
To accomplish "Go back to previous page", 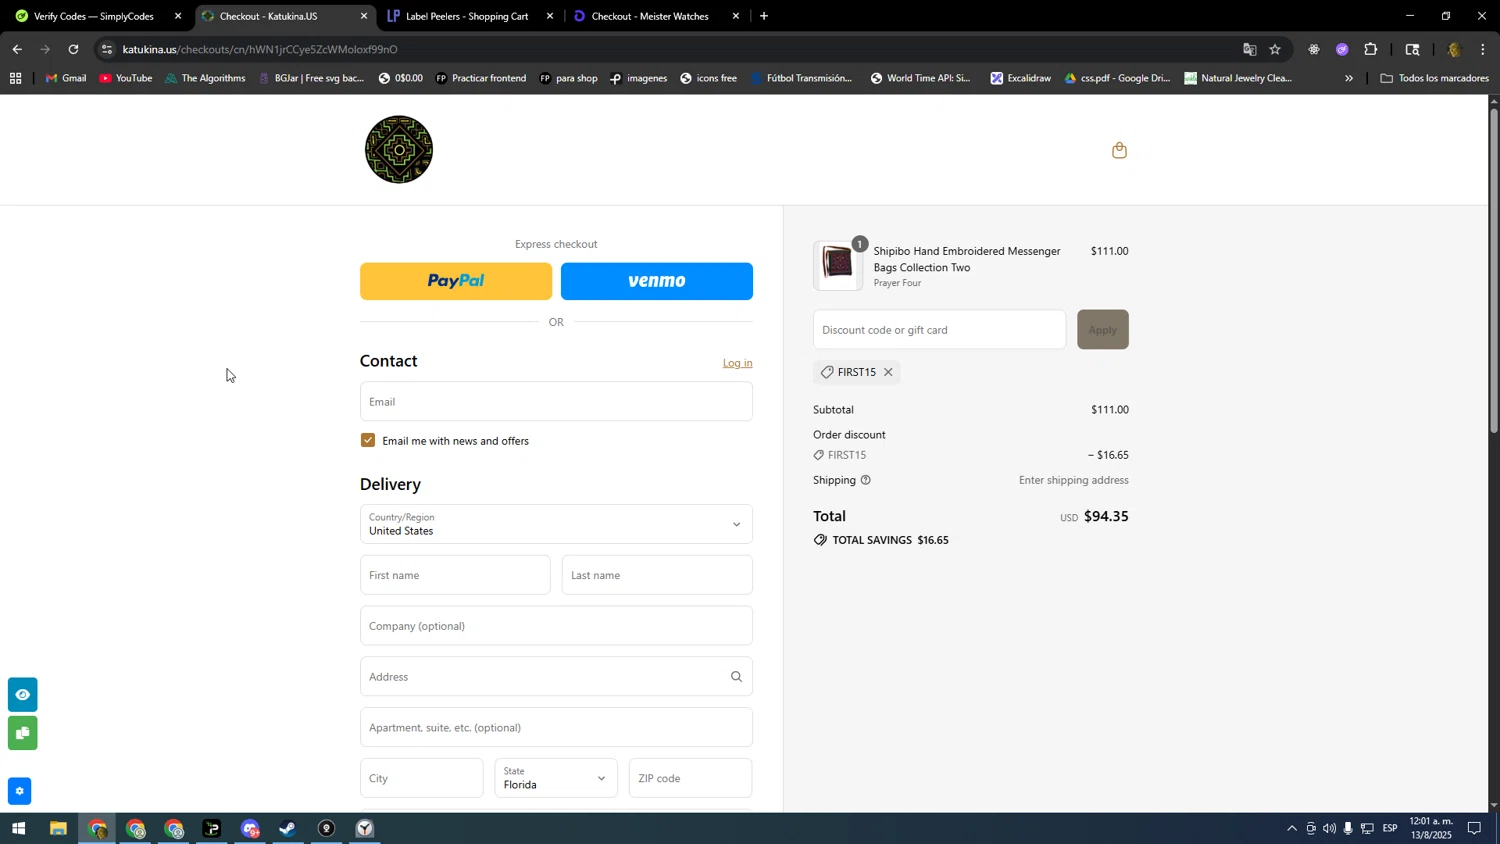I will tap(17, 49).
